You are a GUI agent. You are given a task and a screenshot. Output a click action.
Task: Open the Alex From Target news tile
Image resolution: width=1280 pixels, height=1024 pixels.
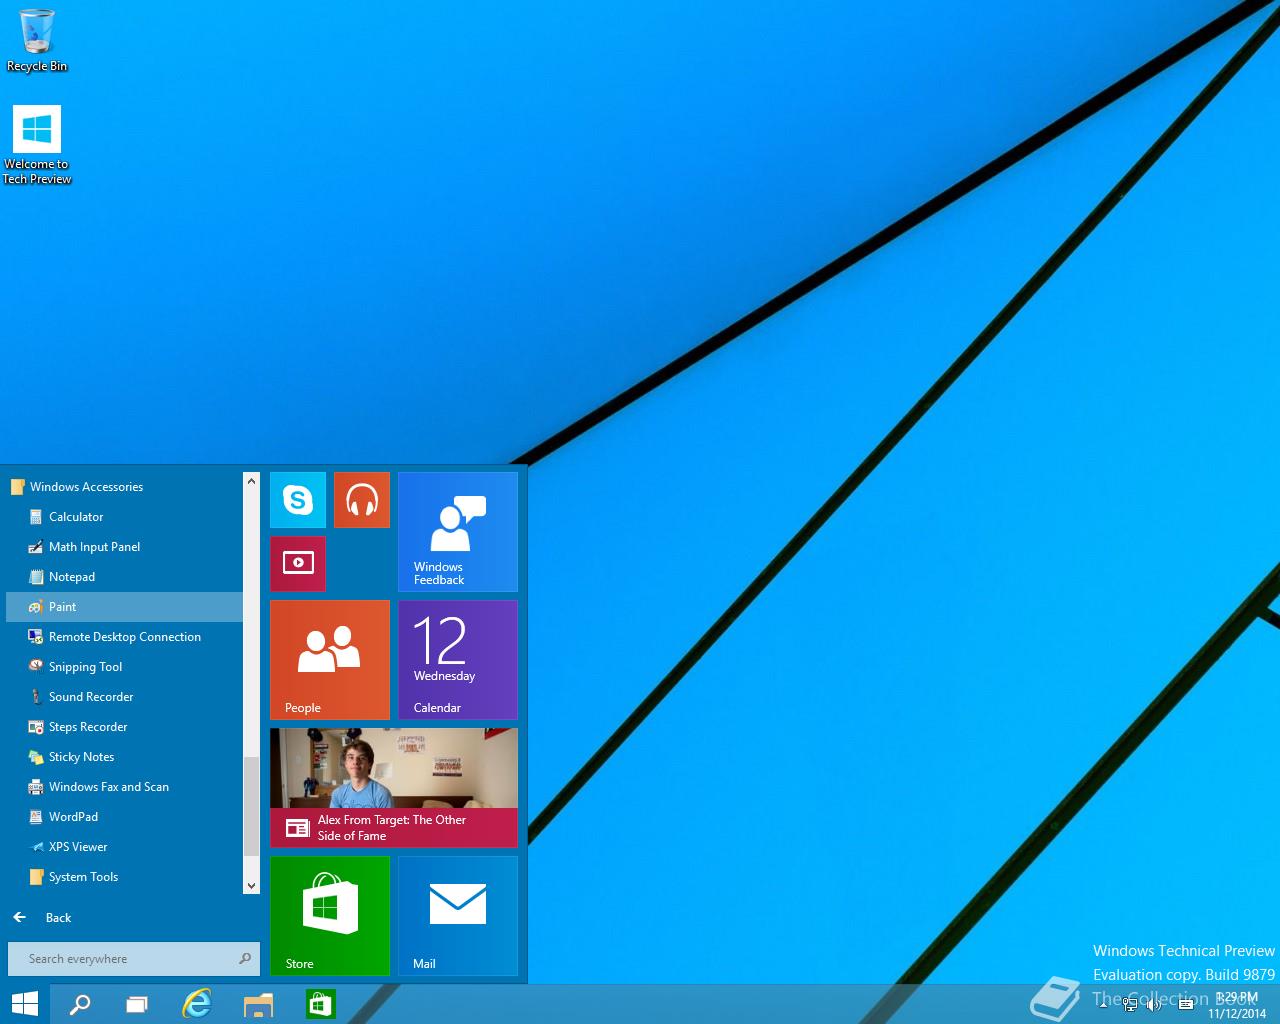(394, 788)
